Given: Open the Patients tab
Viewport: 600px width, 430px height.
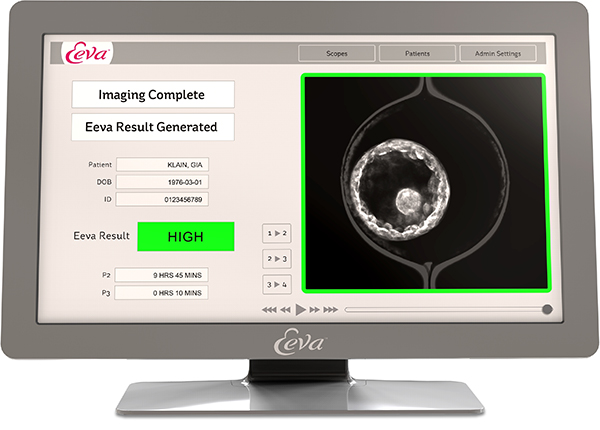Looking at the screenshot, I should (x=417, y=54).
